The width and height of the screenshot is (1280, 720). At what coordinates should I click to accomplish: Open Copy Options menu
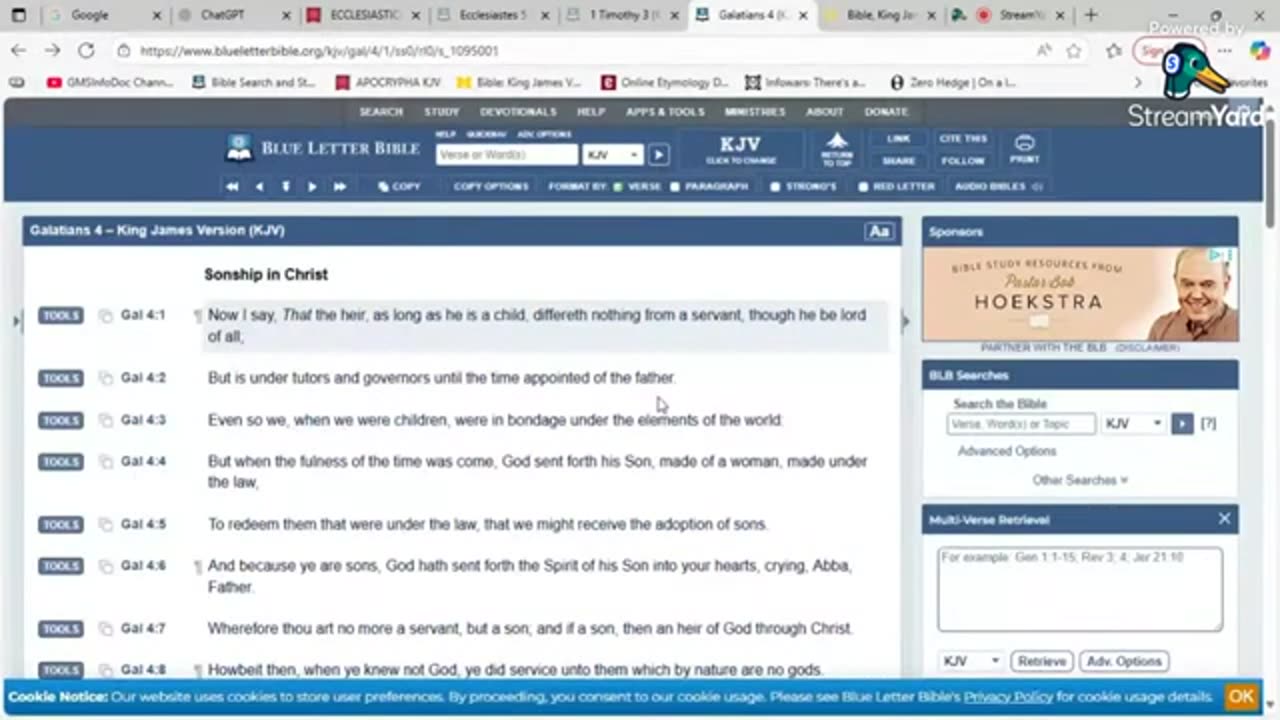(491, 187)
